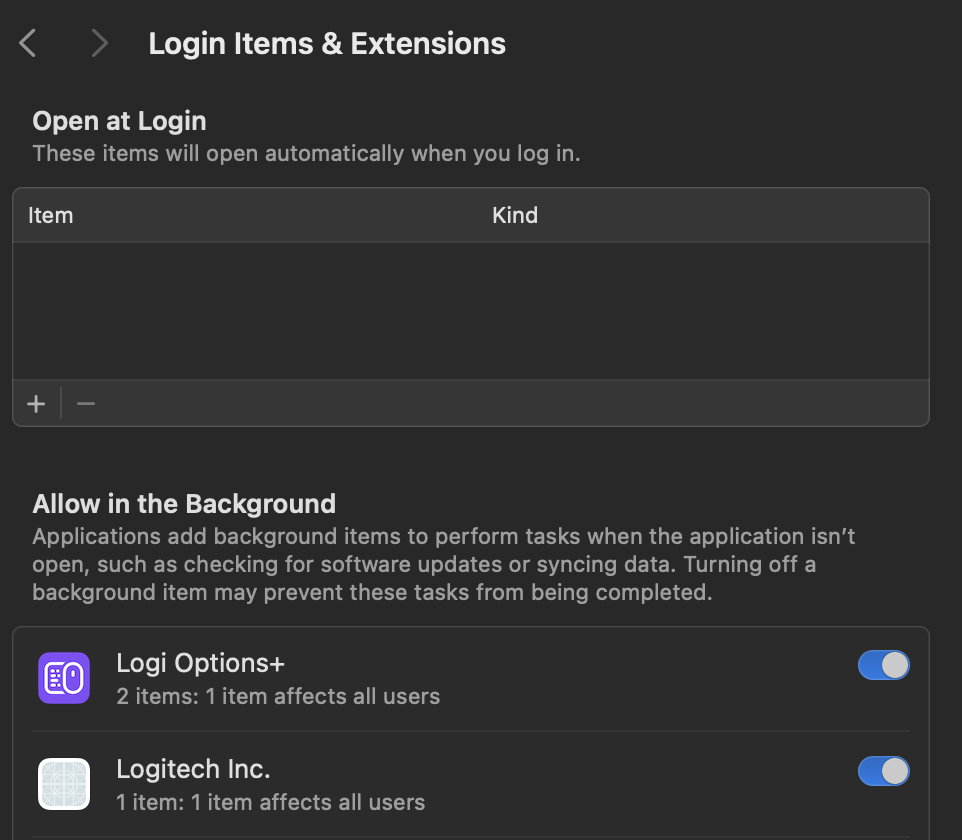Click the empty Open at Login list
Viewport: 962px width, 840px height.
coord(470,310)
